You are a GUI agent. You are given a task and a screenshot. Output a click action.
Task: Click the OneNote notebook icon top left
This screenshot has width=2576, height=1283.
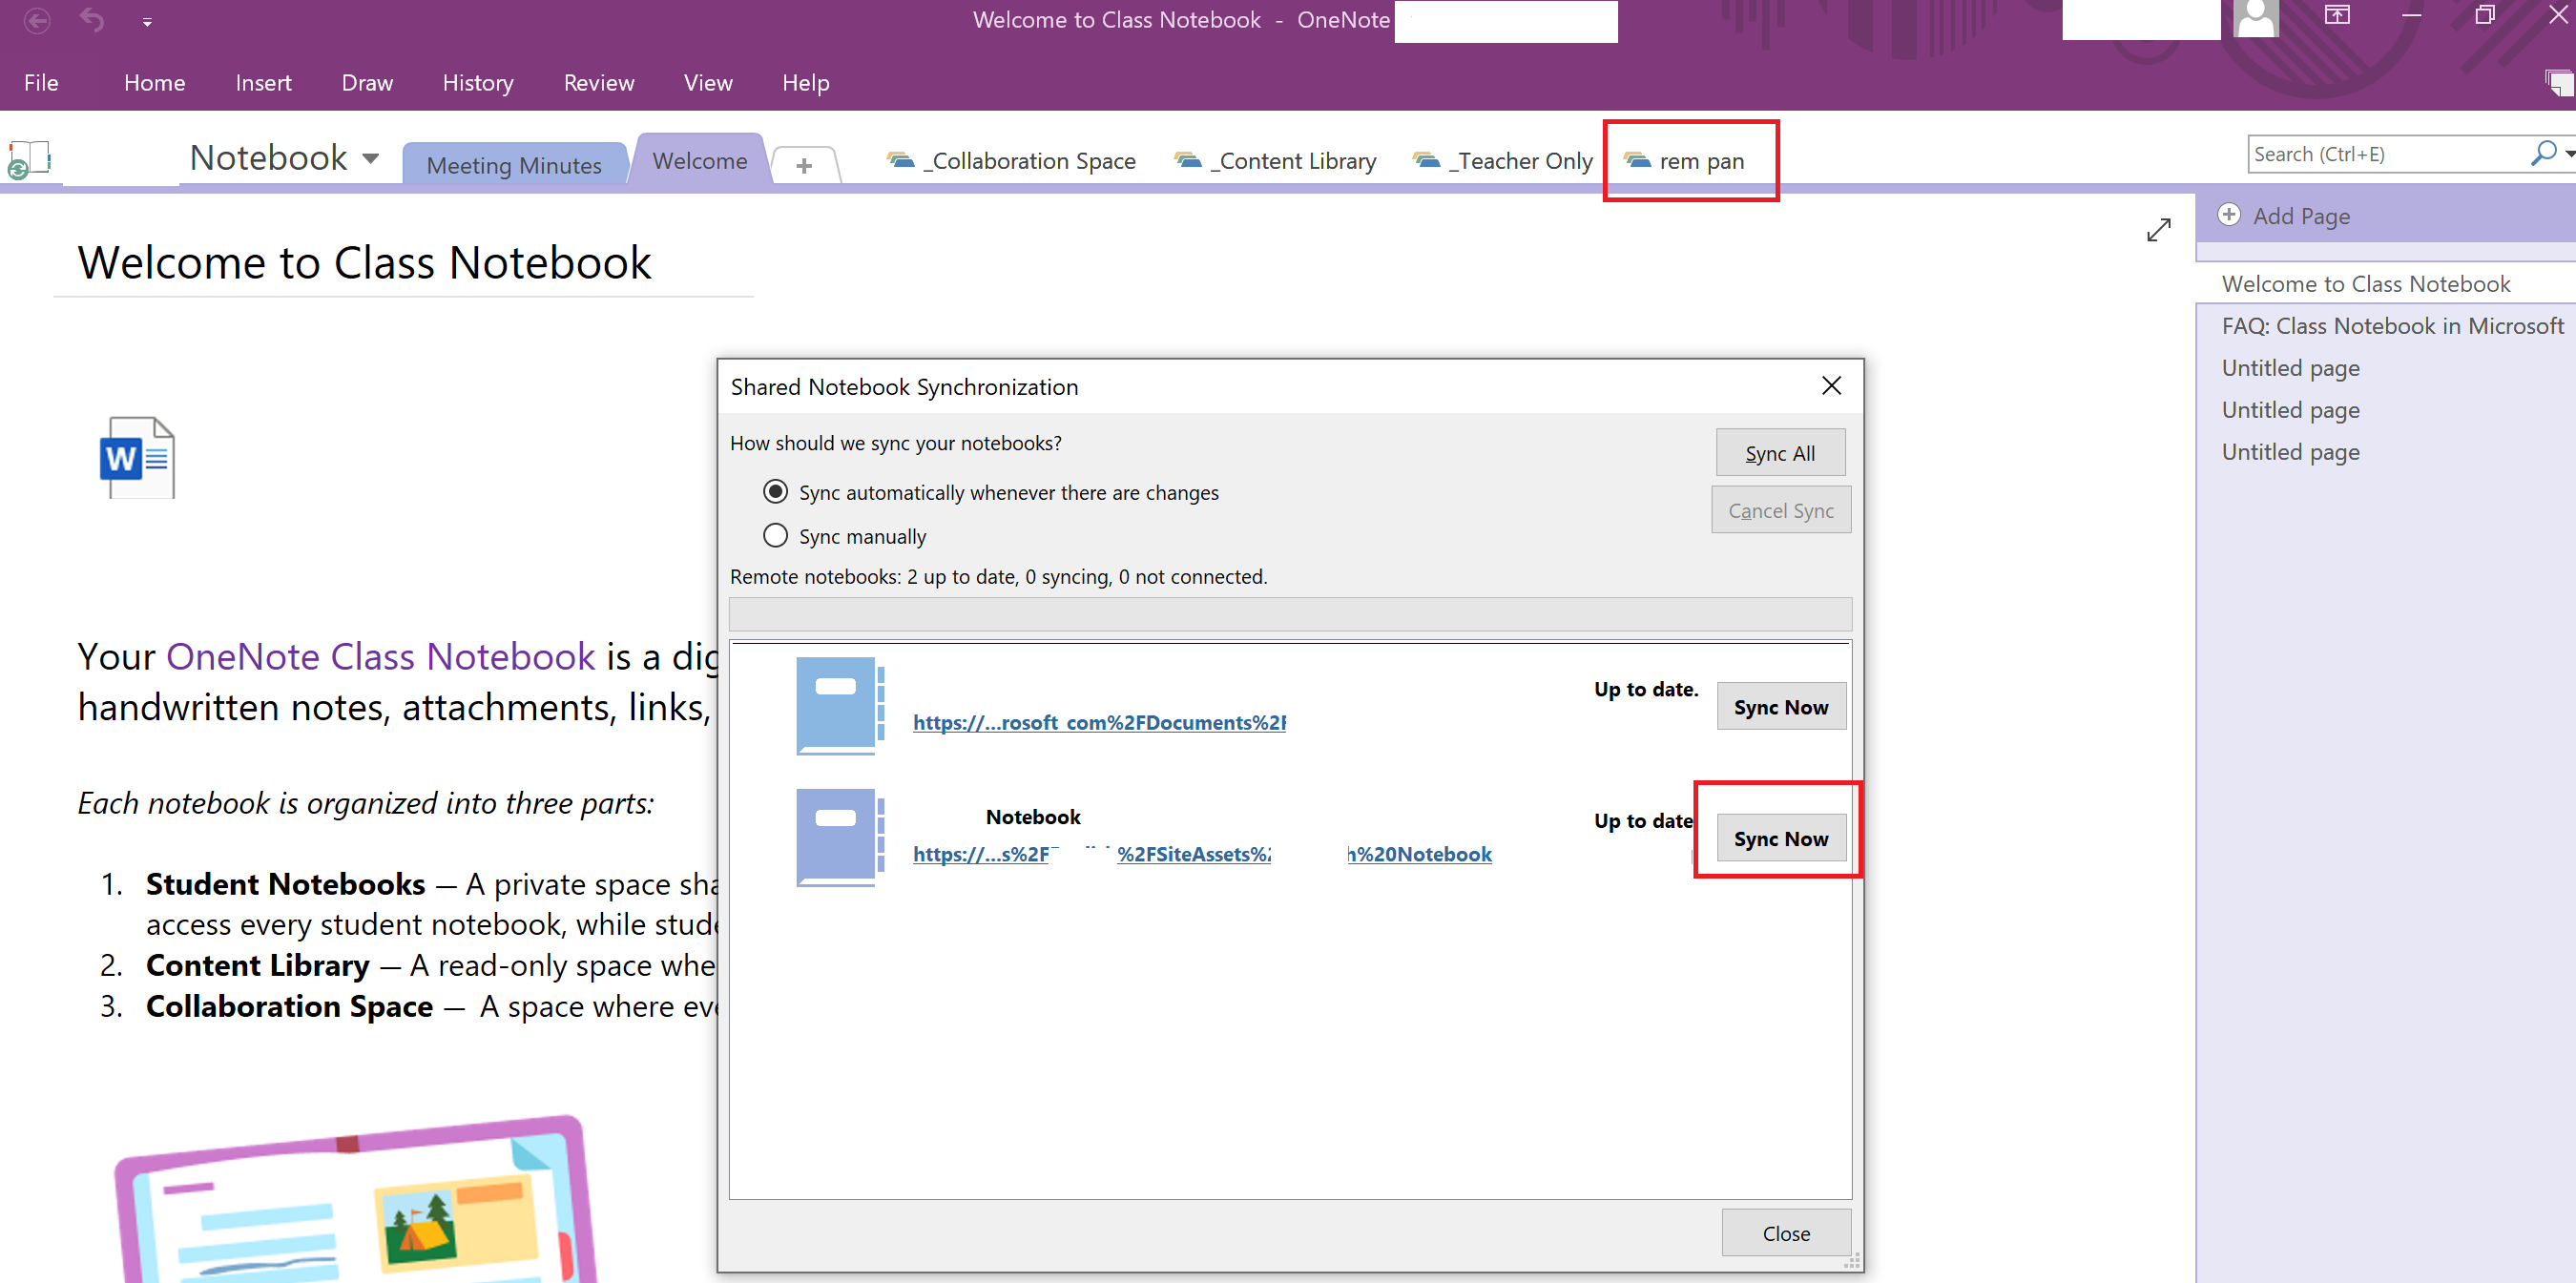(29, 158)
